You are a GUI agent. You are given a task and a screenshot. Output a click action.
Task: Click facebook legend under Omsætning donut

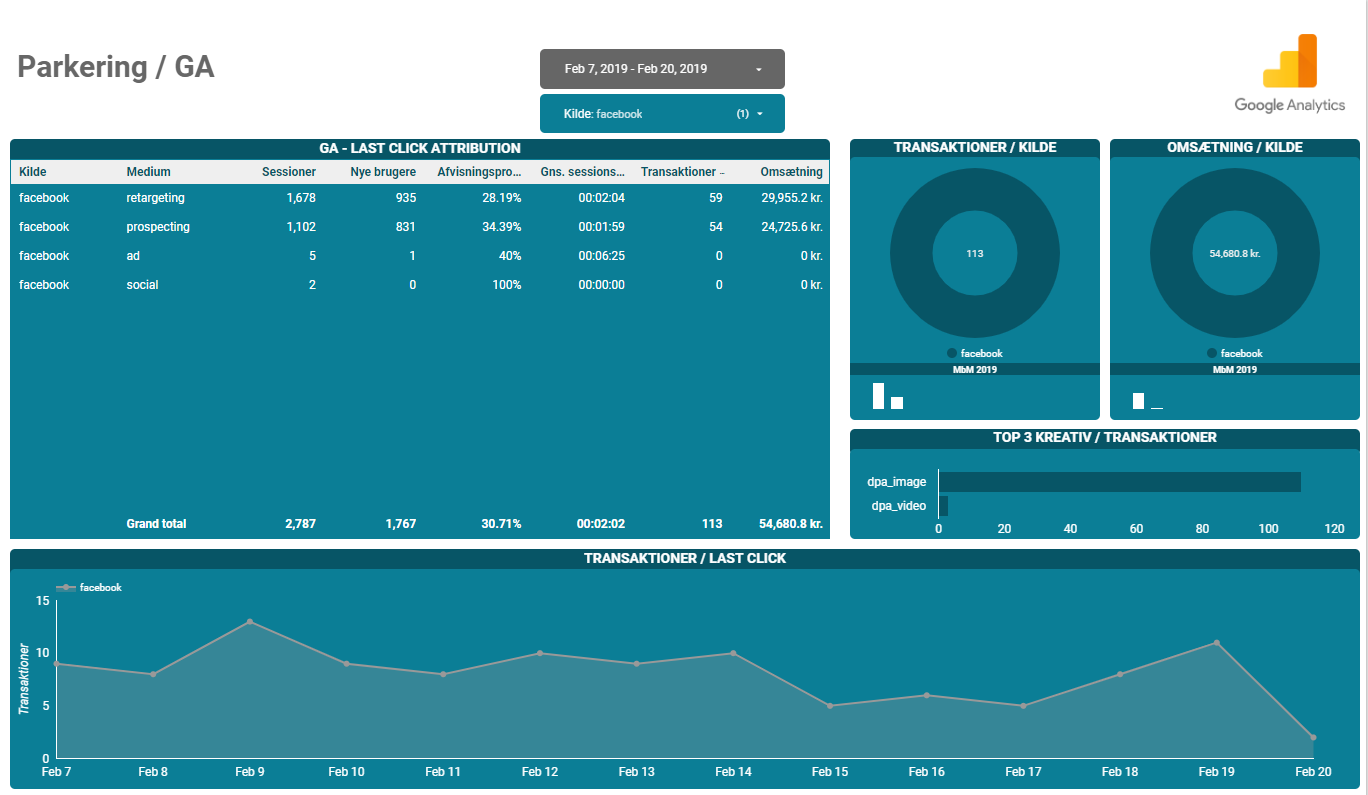point(1235,353)
